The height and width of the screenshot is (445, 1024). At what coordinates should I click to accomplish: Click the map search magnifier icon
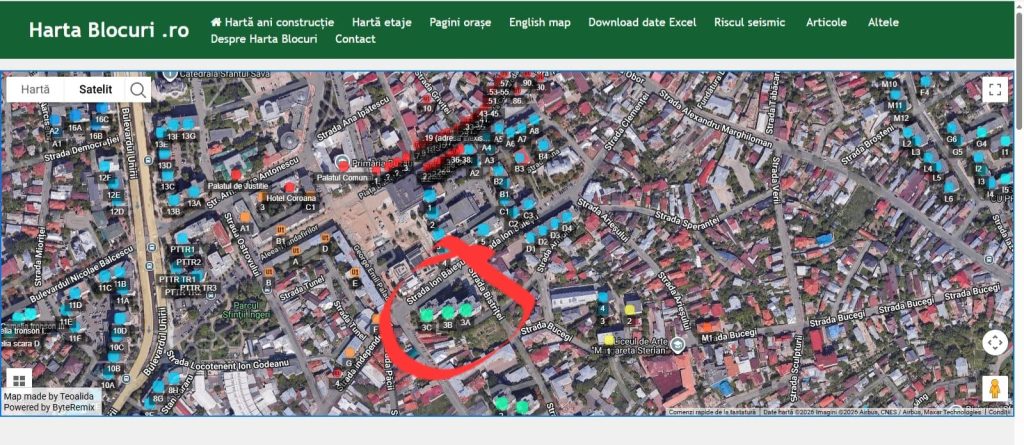(138, 90)
